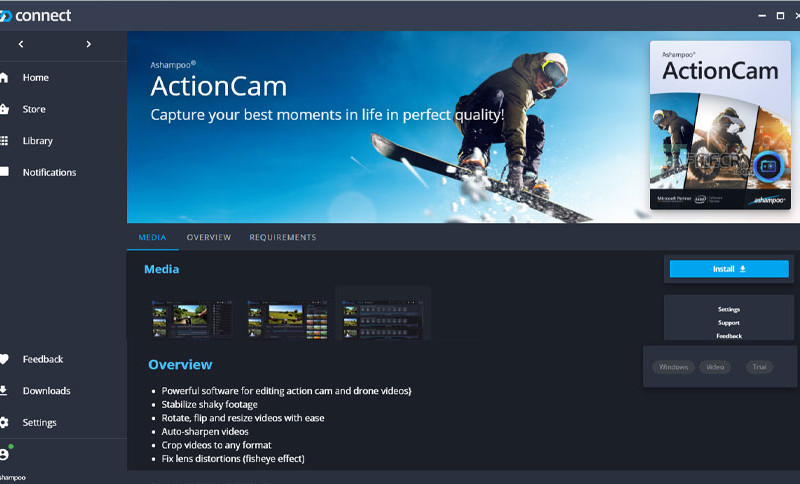Viewport: 800px width, 484px height.
Task: Go to Home page
Action: click(36, 78)
